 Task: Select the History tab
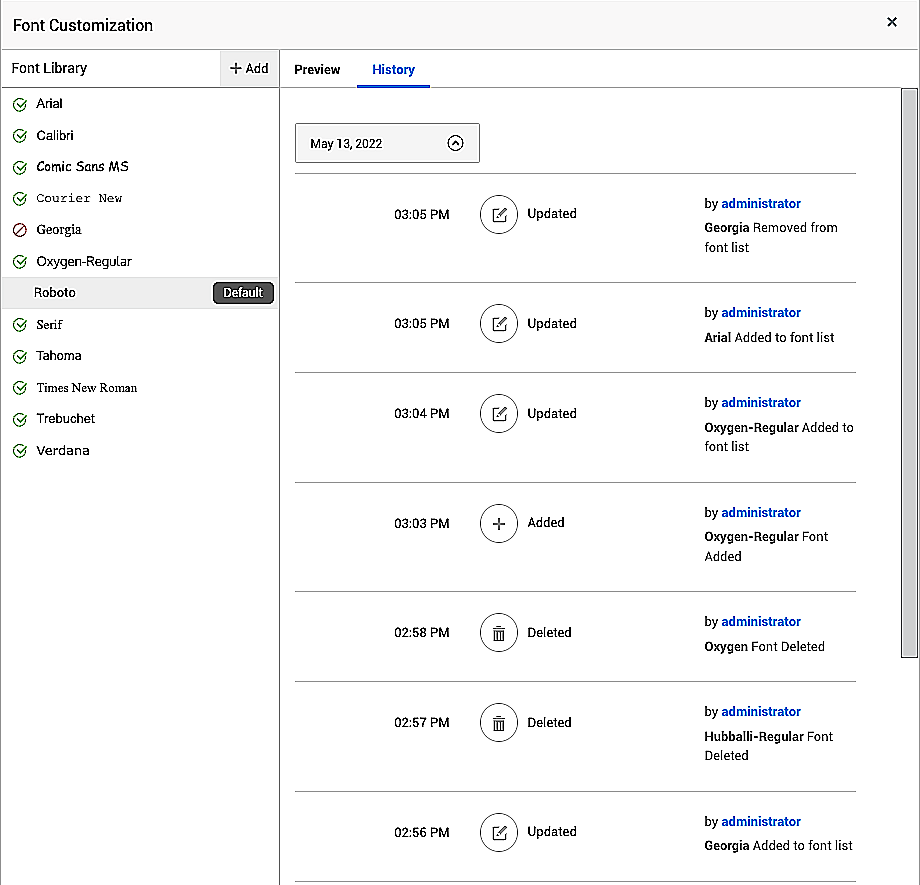pyautogui.click(x=393, y=69)
